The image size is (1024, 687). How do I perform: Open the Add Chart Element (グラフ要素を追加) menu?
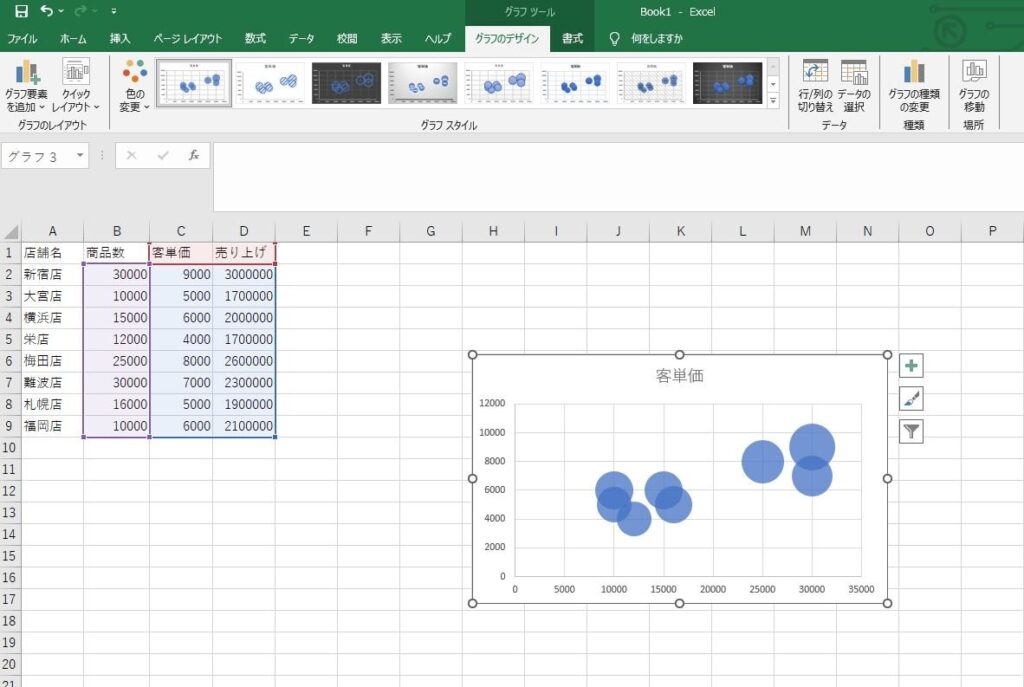[x=26, y=86]
